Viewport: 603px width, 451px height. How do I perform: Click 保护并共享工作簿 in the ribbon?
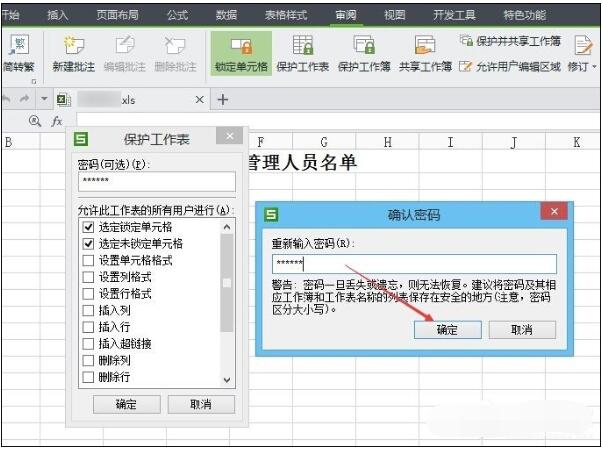[510, 41]
